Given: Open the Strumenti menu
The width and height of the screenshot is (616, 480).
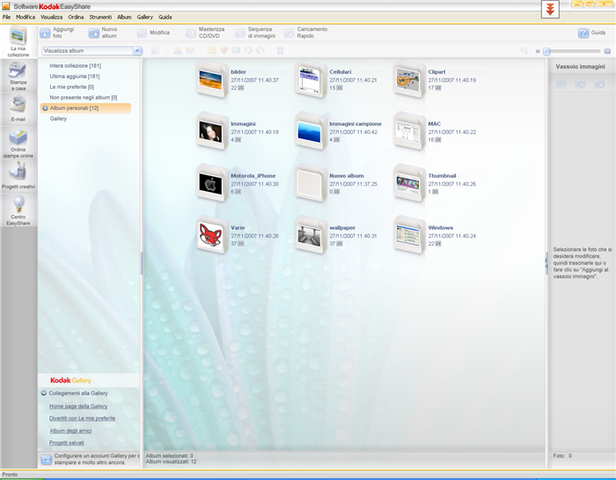Looking at the screenshot, I should pos(101,17).
